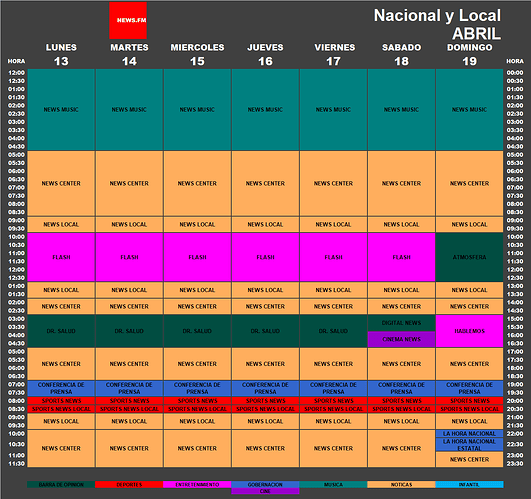Select the Martes column header
This screenshot has height=499, width=531.
(129, 47)
